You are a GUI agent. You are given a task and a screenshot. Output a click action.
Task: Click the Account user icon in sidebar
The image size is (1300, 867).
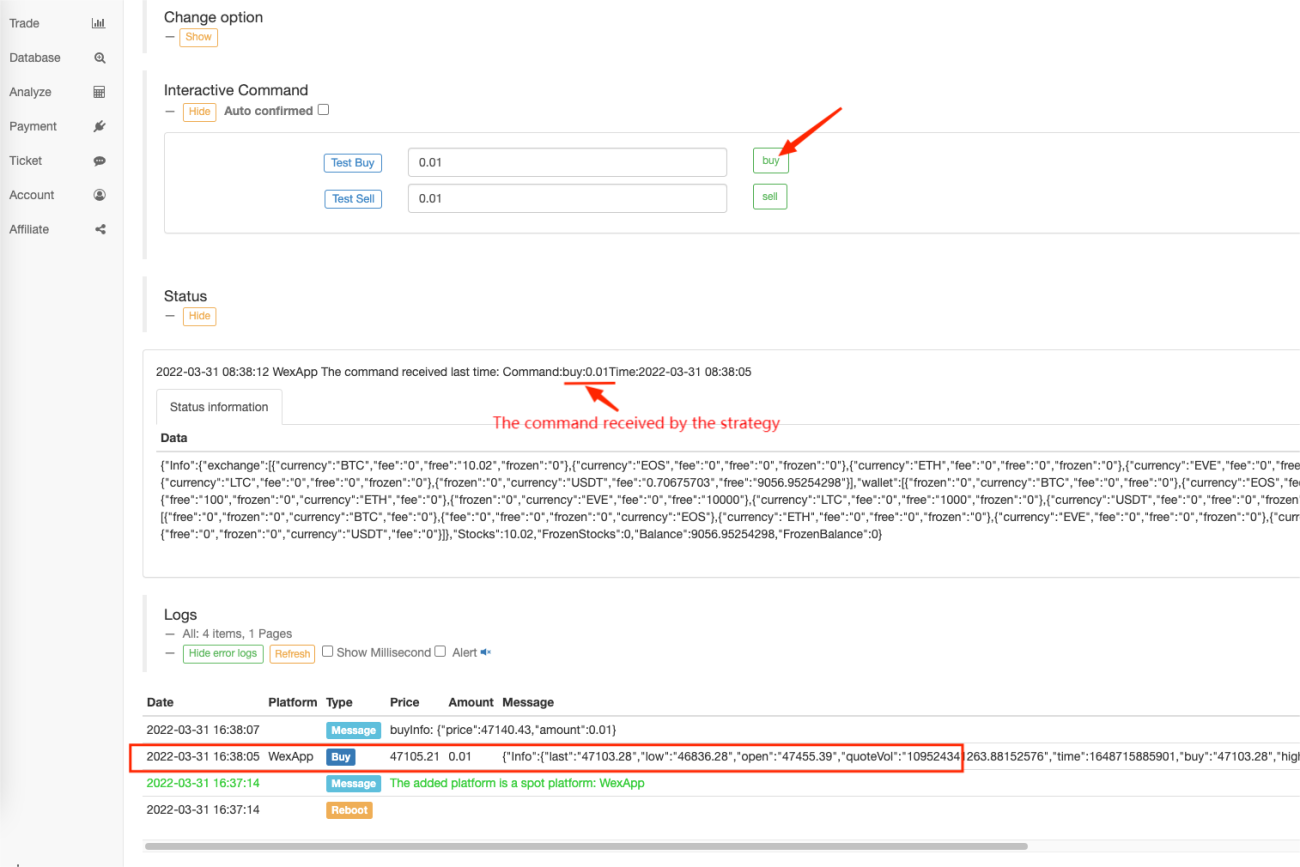click(x=99, y=195)
